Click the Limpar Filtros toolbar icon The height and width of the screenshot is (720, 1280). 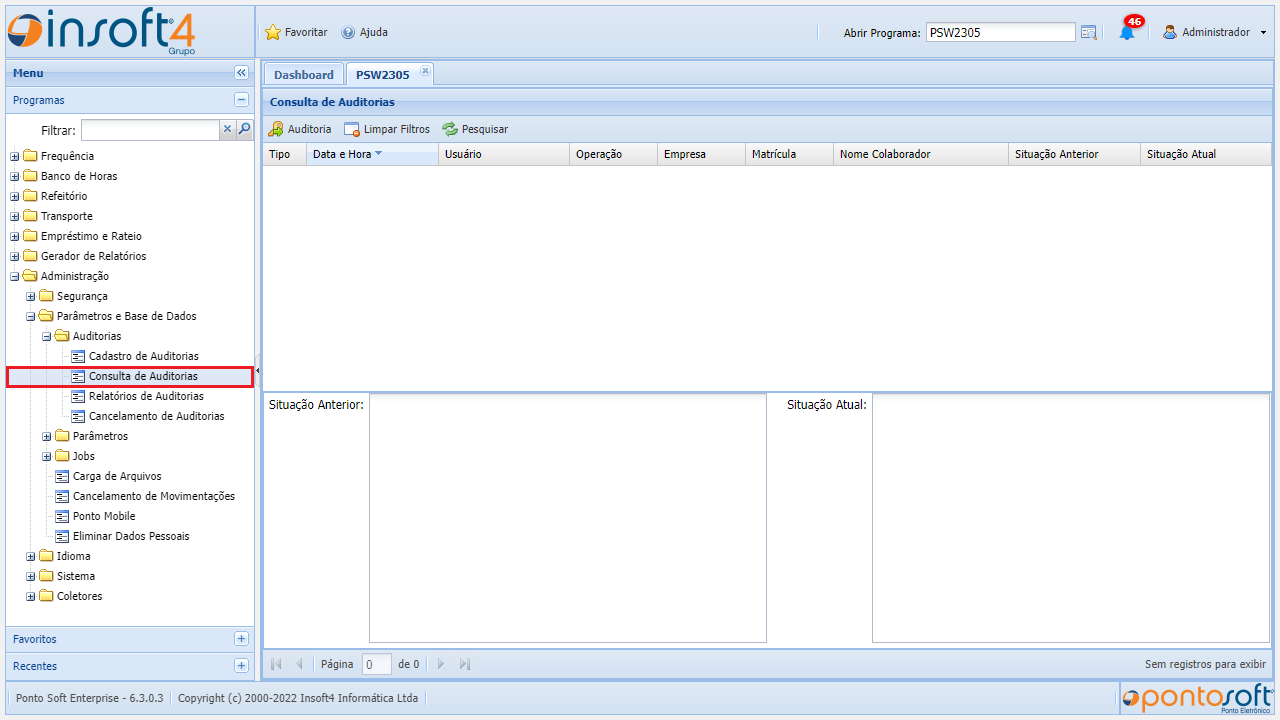(352, 129)
